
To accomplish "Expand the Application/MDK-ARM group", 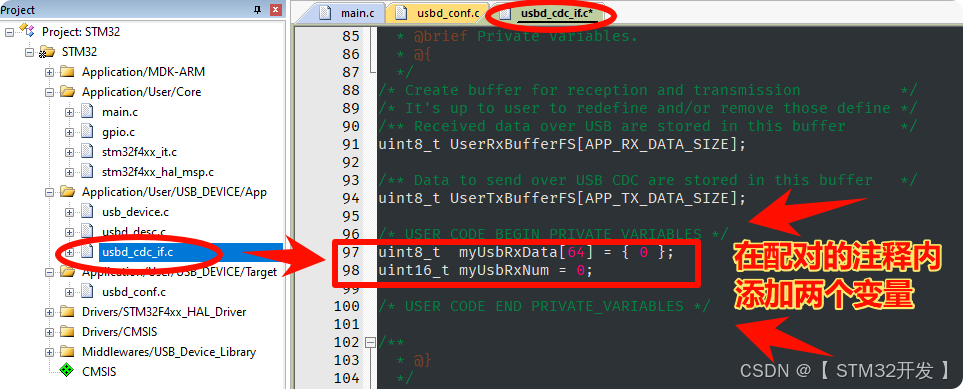I will [x=49, y=72].
